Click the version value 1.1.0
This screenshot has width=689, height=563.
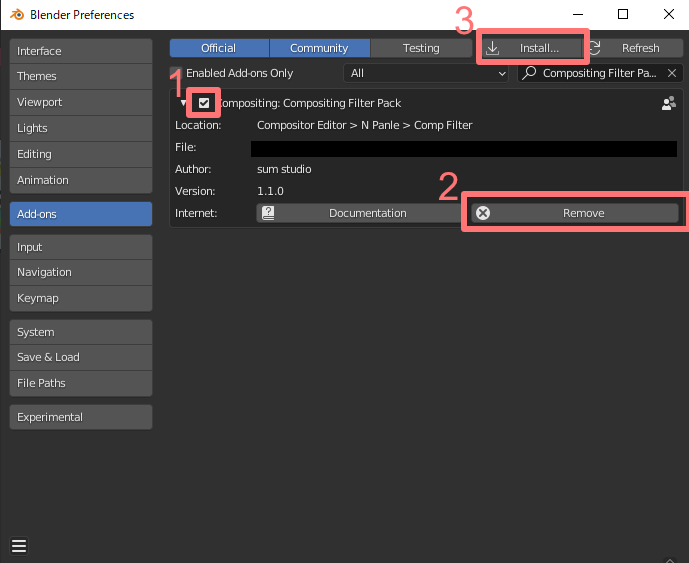pos(270,191)
